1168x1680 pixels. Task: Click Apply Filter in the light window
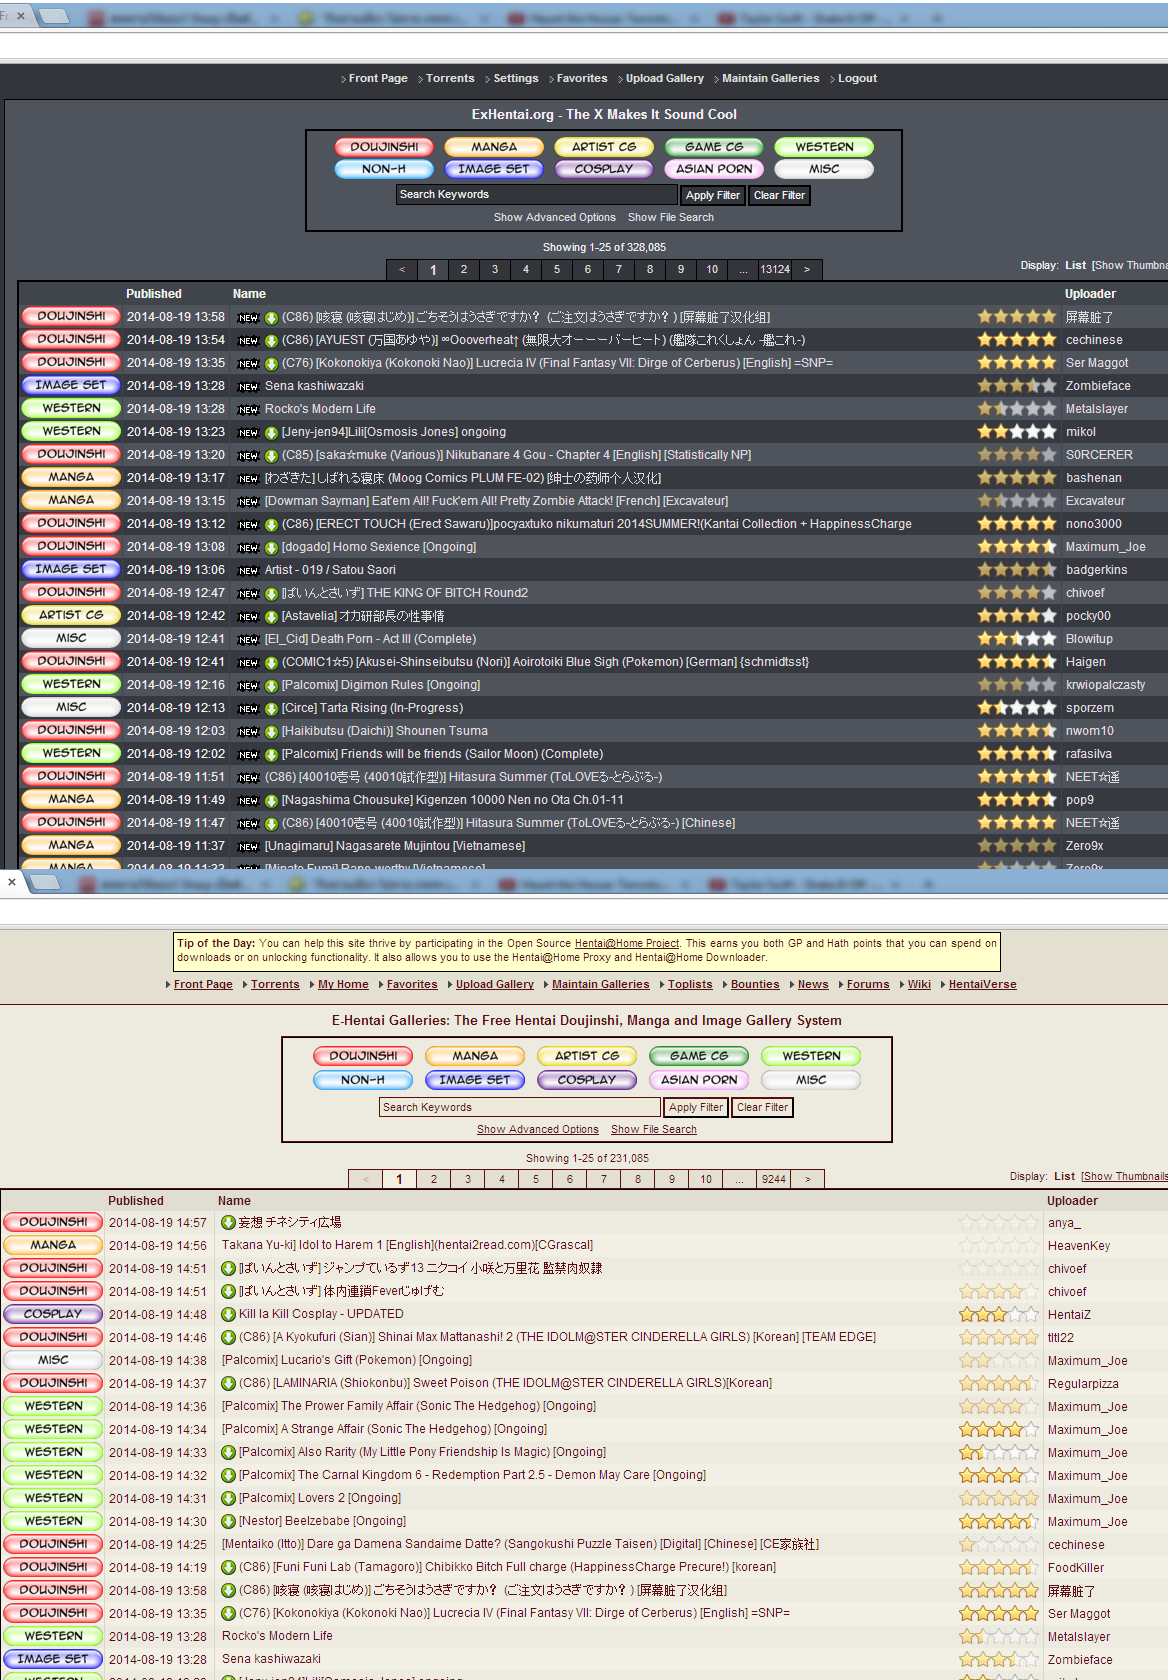(x=696, y=1107)
